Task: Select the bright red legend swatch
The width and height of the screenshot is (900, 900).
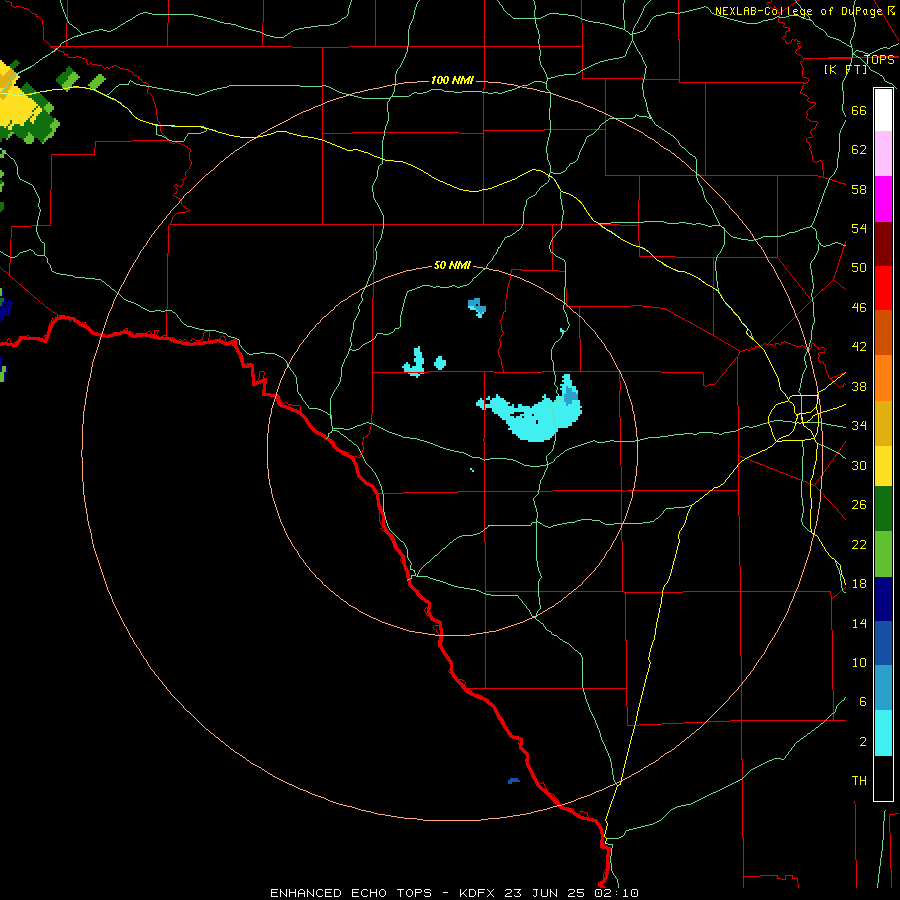Action: coord(883,288)
